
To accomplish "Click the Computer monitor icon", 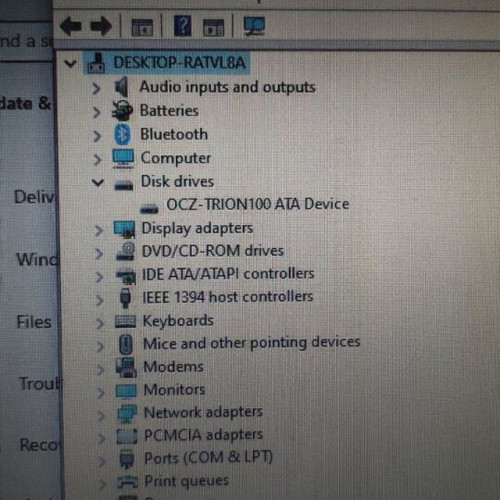I will pos(123,158).
